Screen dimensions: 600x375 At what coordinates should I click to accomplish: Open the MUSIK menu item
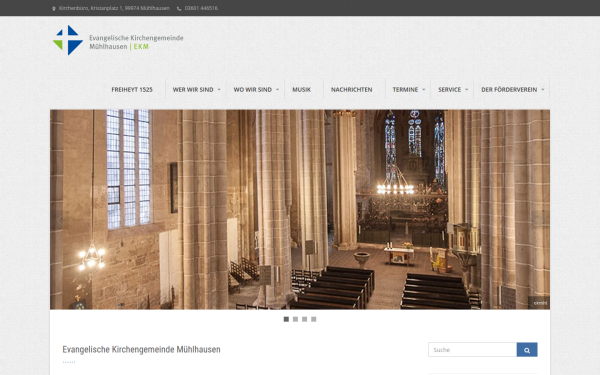pyautogui.click(x=302, y=90)
